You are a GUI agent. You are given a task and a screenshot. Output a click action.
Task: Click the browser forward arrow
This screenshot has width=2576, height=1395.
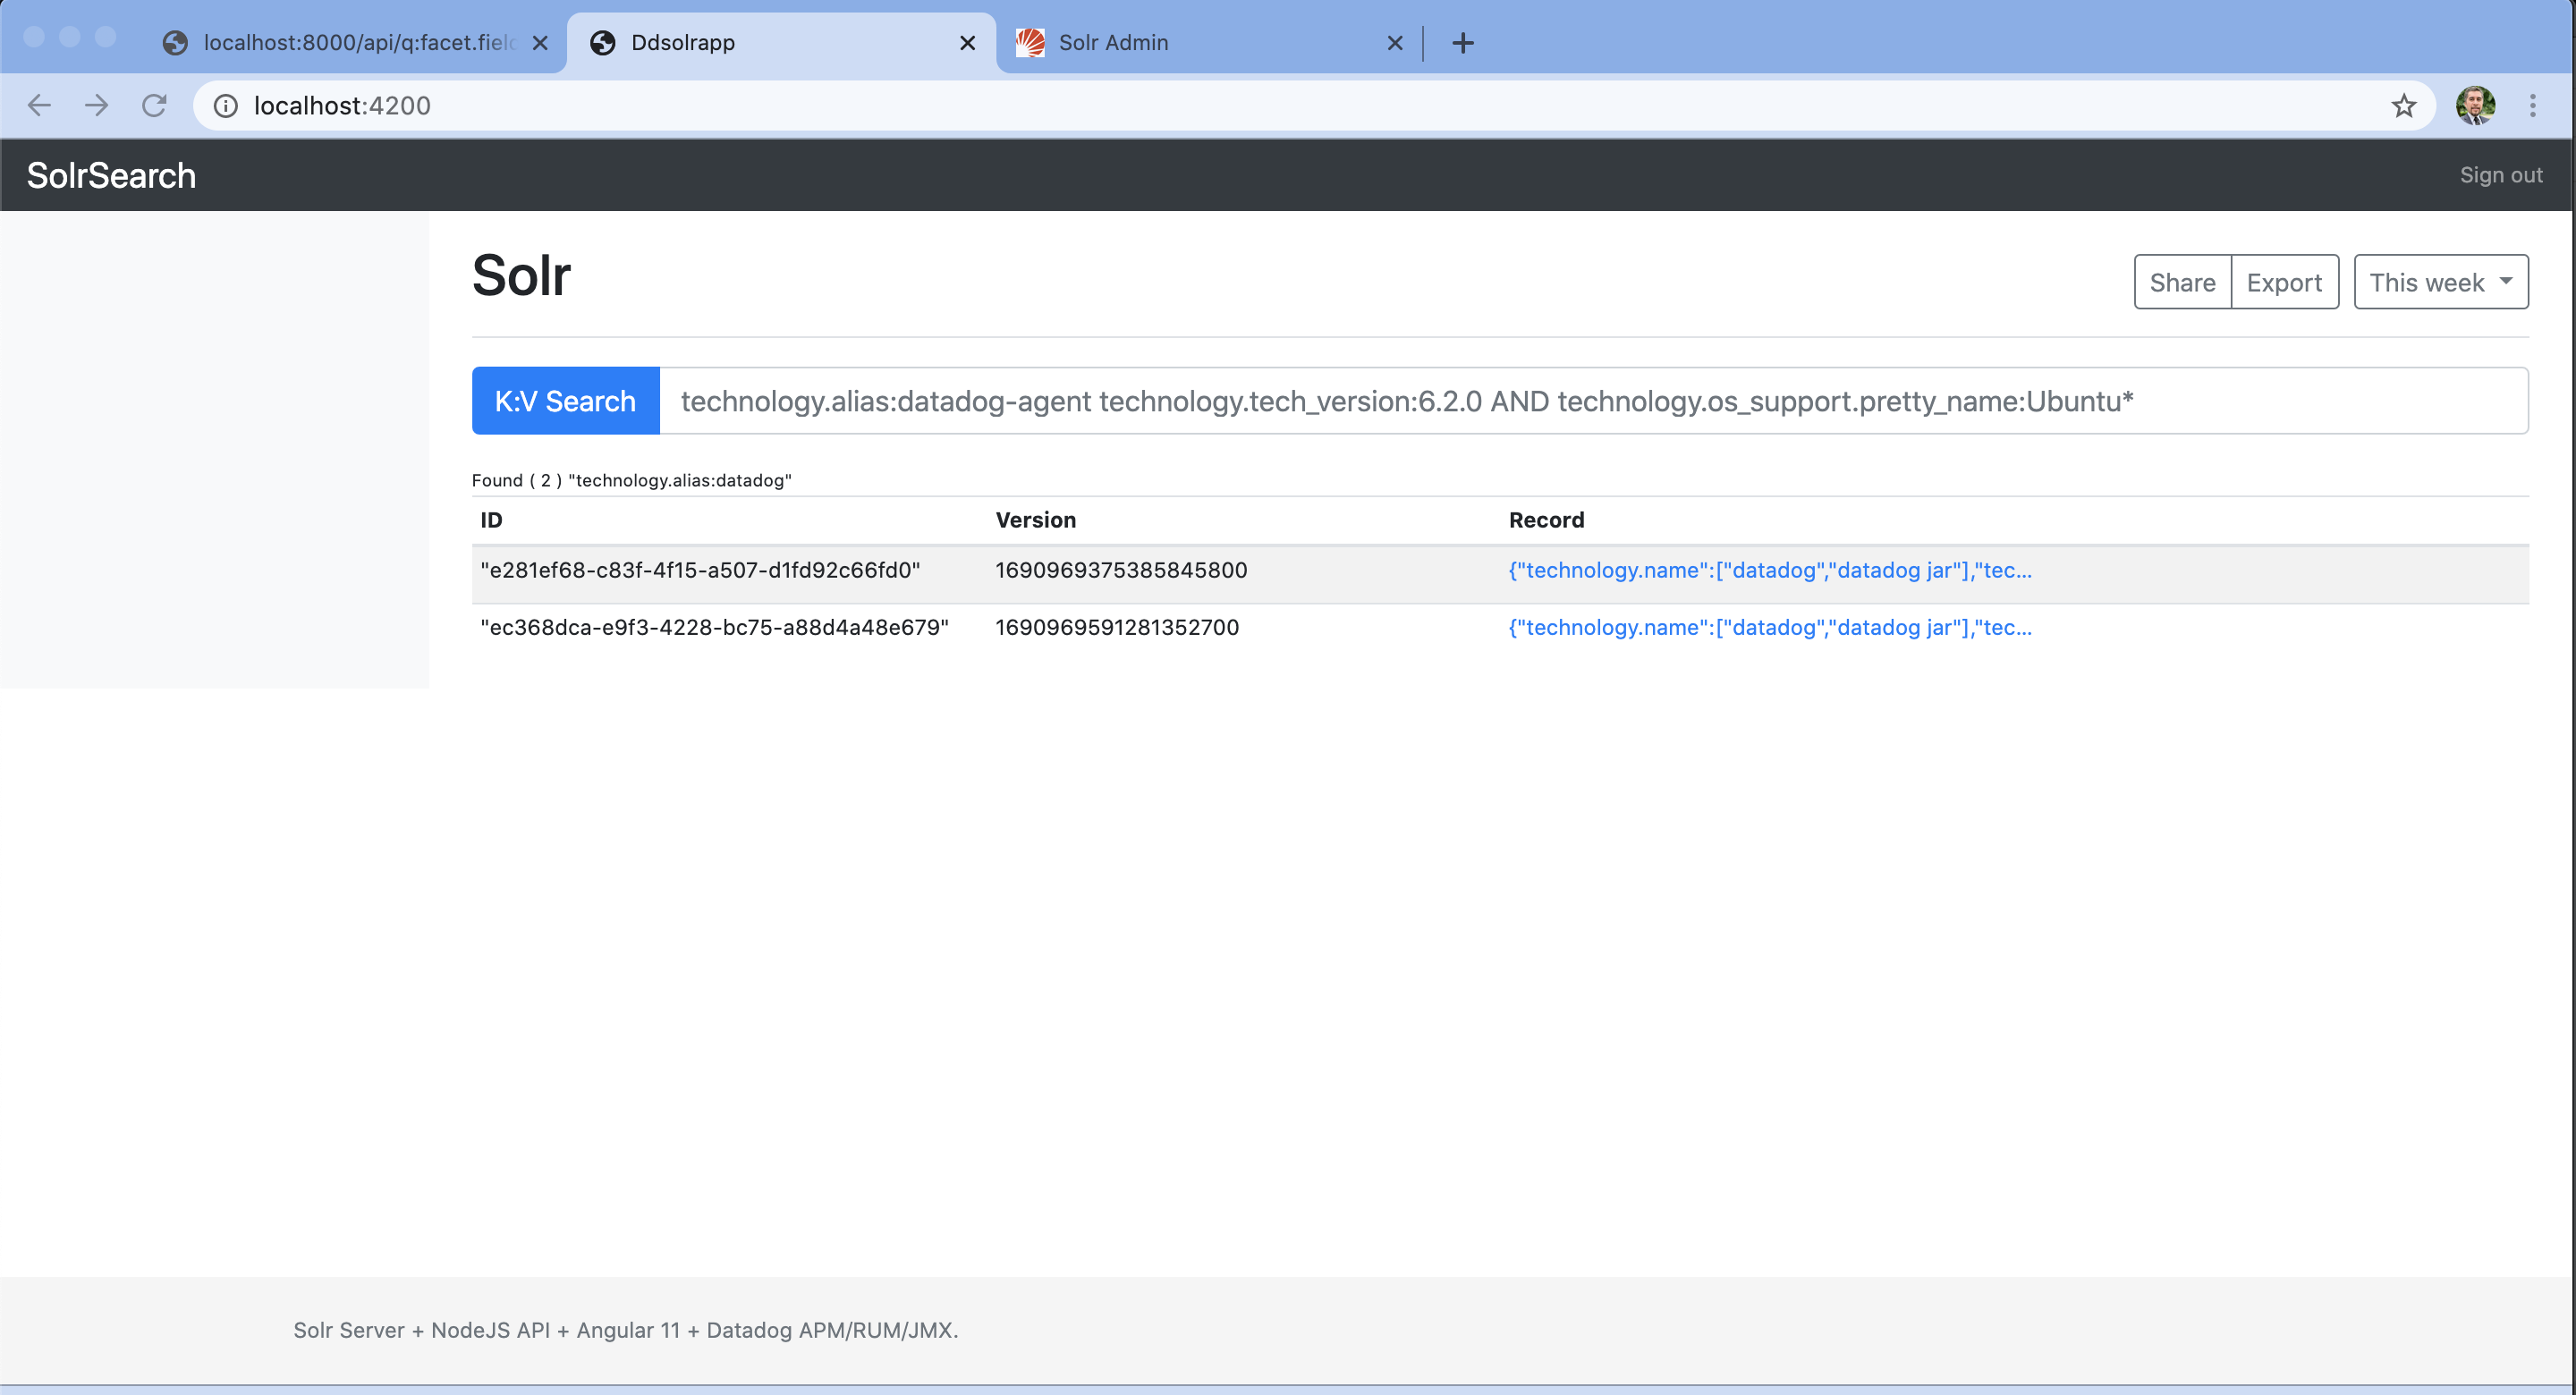[x=97, y=105]
